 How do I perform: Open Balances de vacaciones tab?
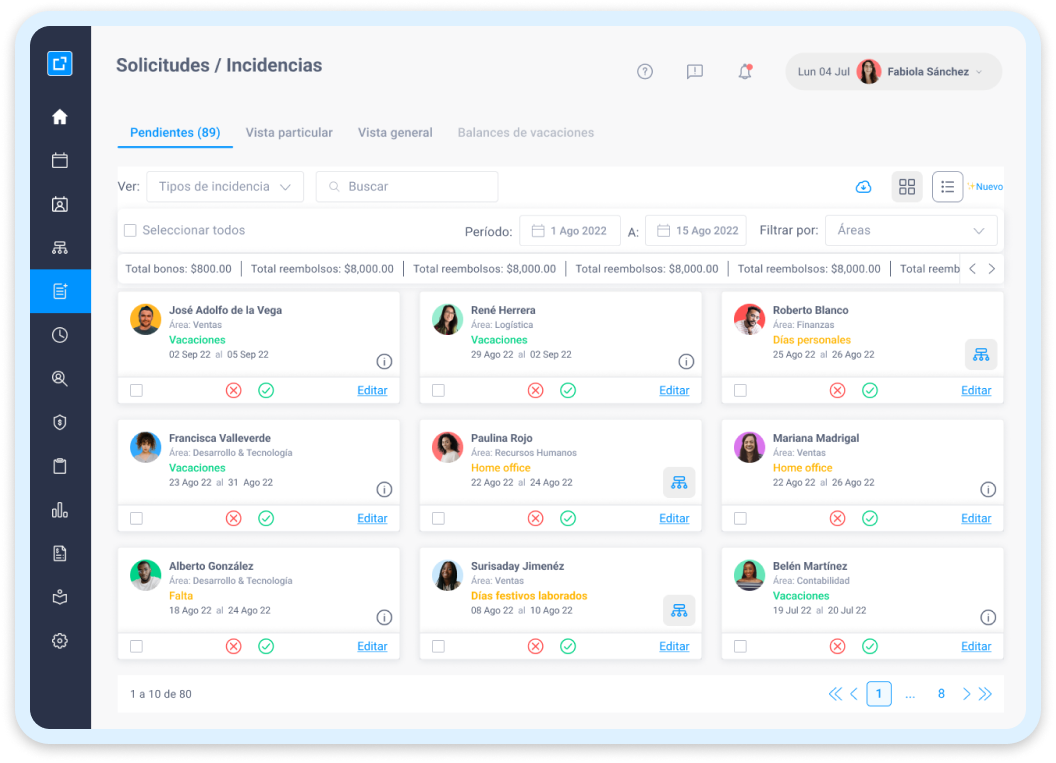(x=526, y=133)
